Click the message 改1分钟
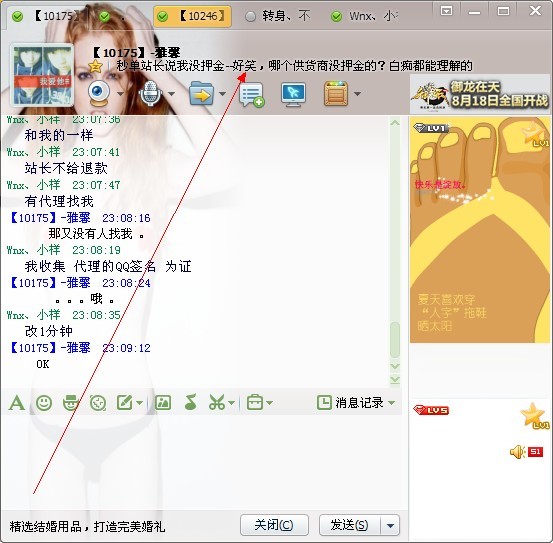Viewport: 553px width, 543px height. point(48,331)
